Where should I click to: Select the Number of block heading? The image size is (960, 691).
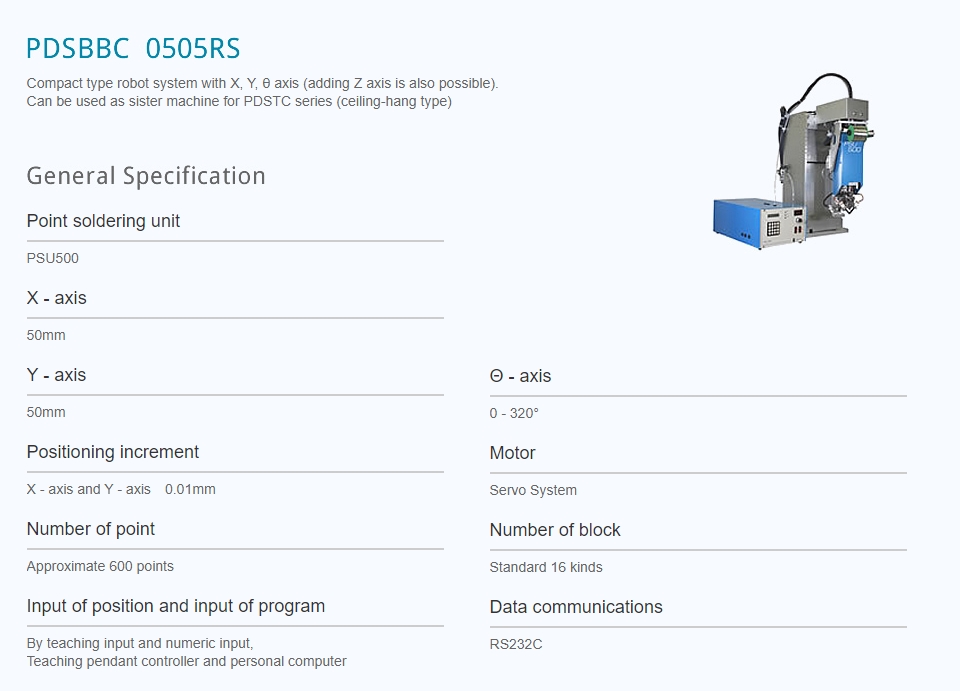click(555, 530)
